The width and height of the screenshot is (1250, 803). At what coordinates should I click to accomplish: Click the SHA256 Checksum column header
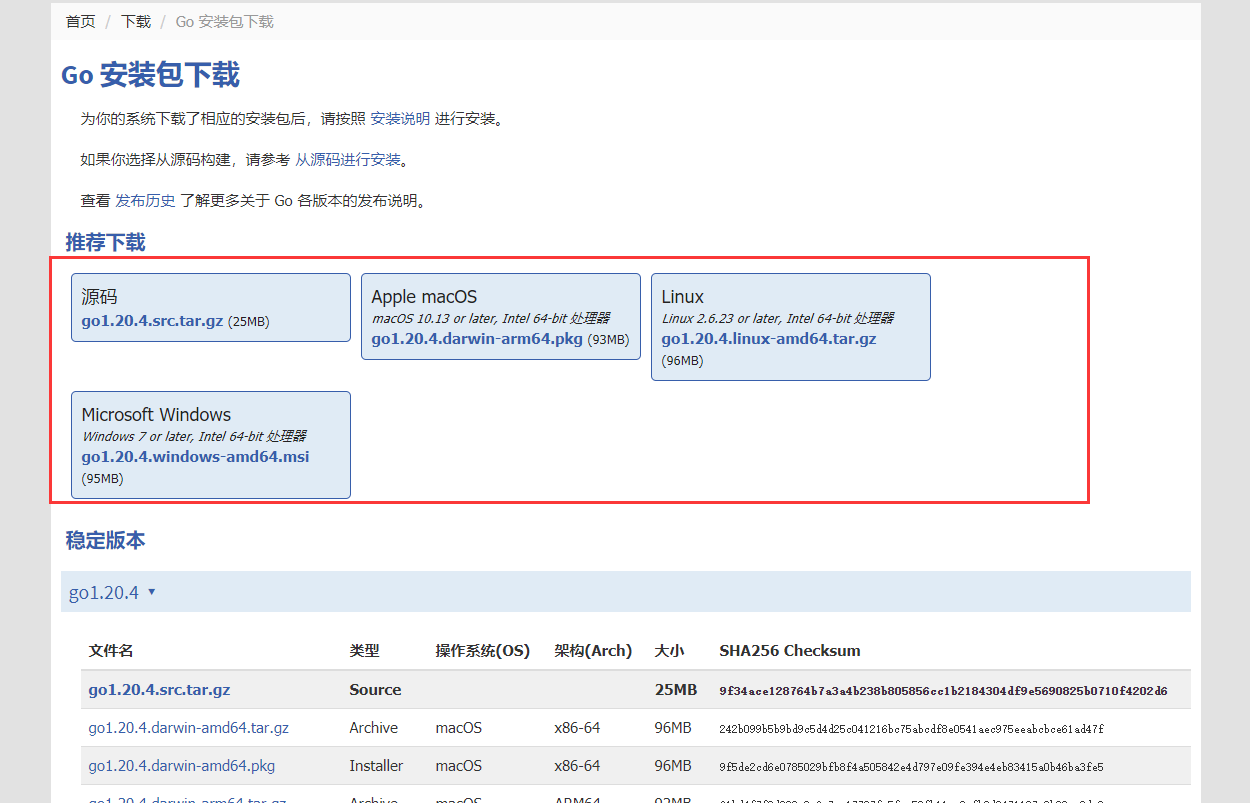tap(790, 651)
